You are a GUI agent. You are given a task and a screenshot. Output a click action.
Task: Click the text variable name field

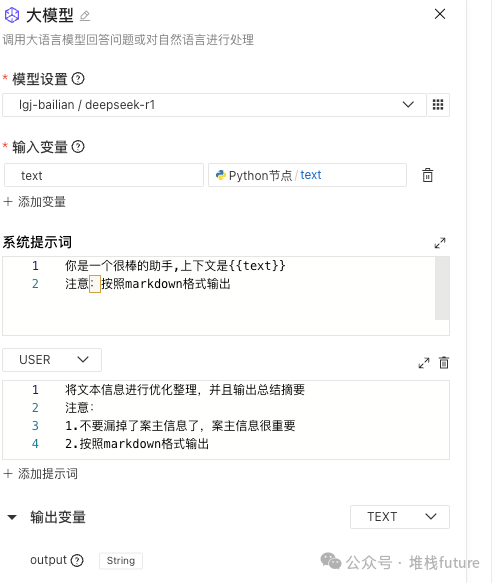pyautogui.click(x=104, y=175)
